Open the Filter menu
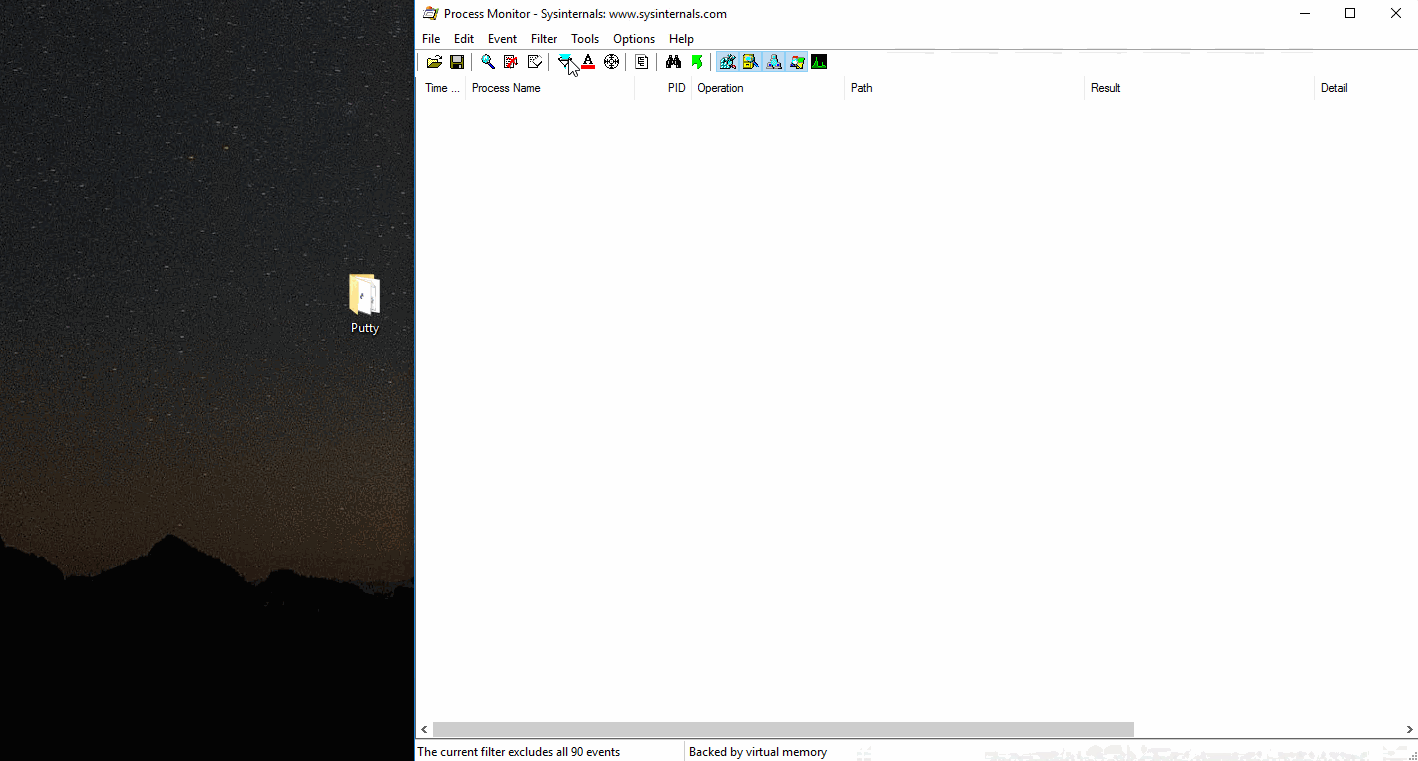The height and width of the screenshot is (761, 1418). click(544, 39)
